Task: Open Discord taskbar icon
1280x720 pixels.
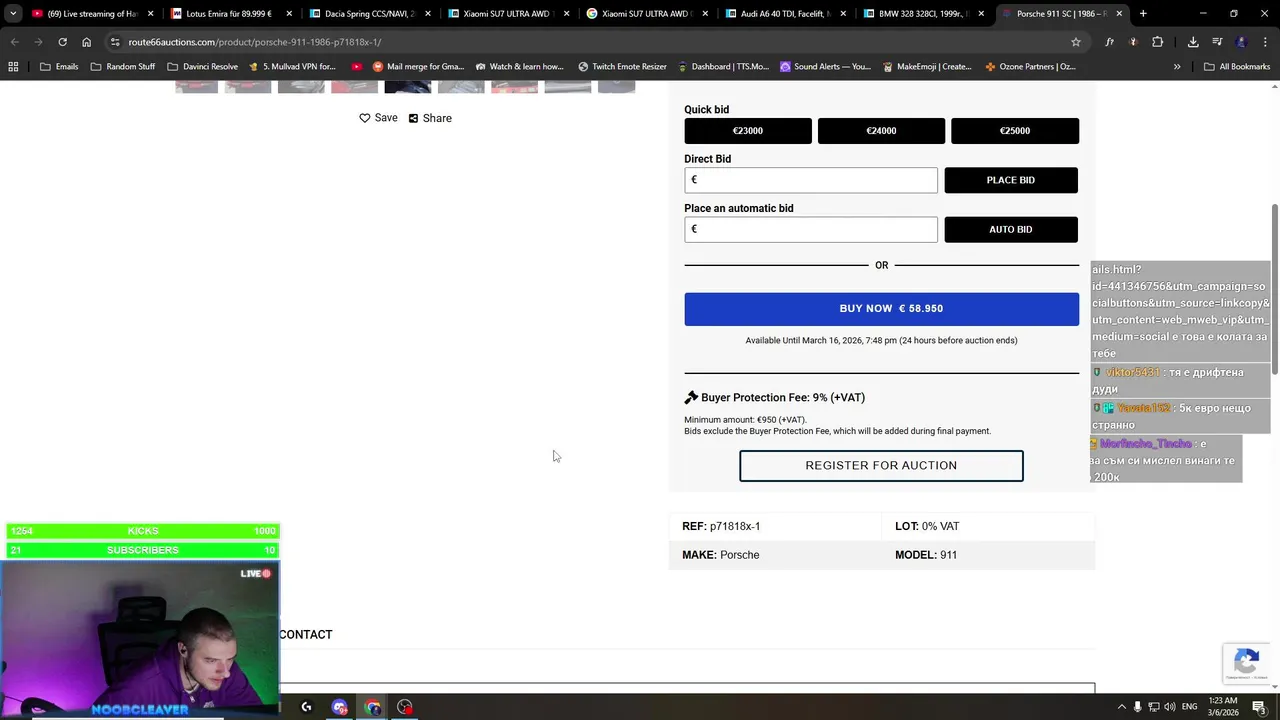Action: pos(339,707)
